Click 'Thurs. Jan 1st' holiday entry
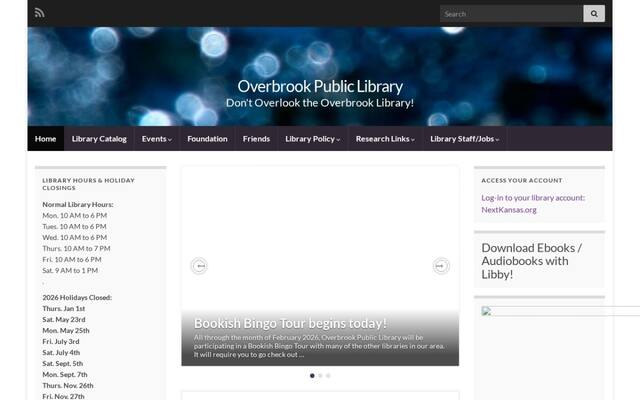The image size is (640, 400). 64,309
